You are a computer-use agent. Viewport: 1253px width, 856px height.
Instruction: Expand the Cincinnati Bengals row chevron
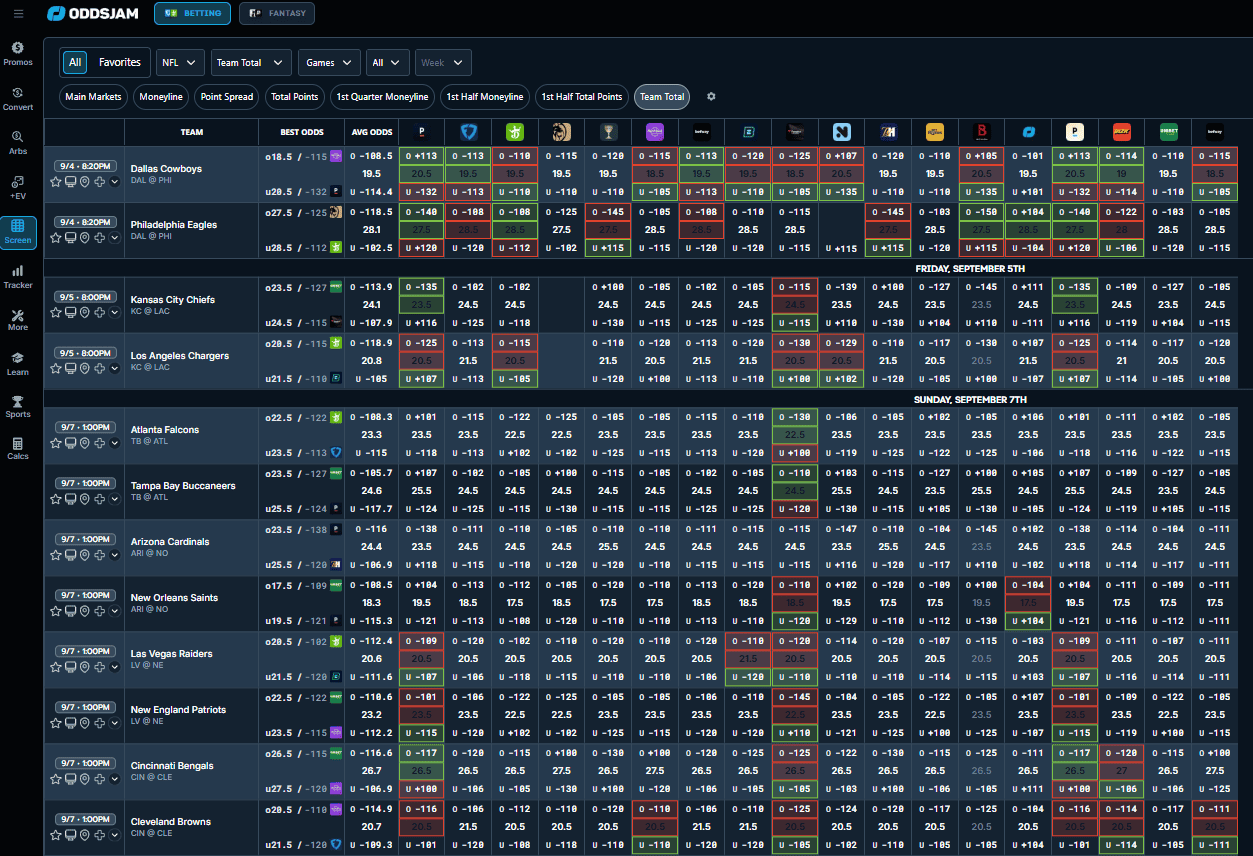point(115,778)
